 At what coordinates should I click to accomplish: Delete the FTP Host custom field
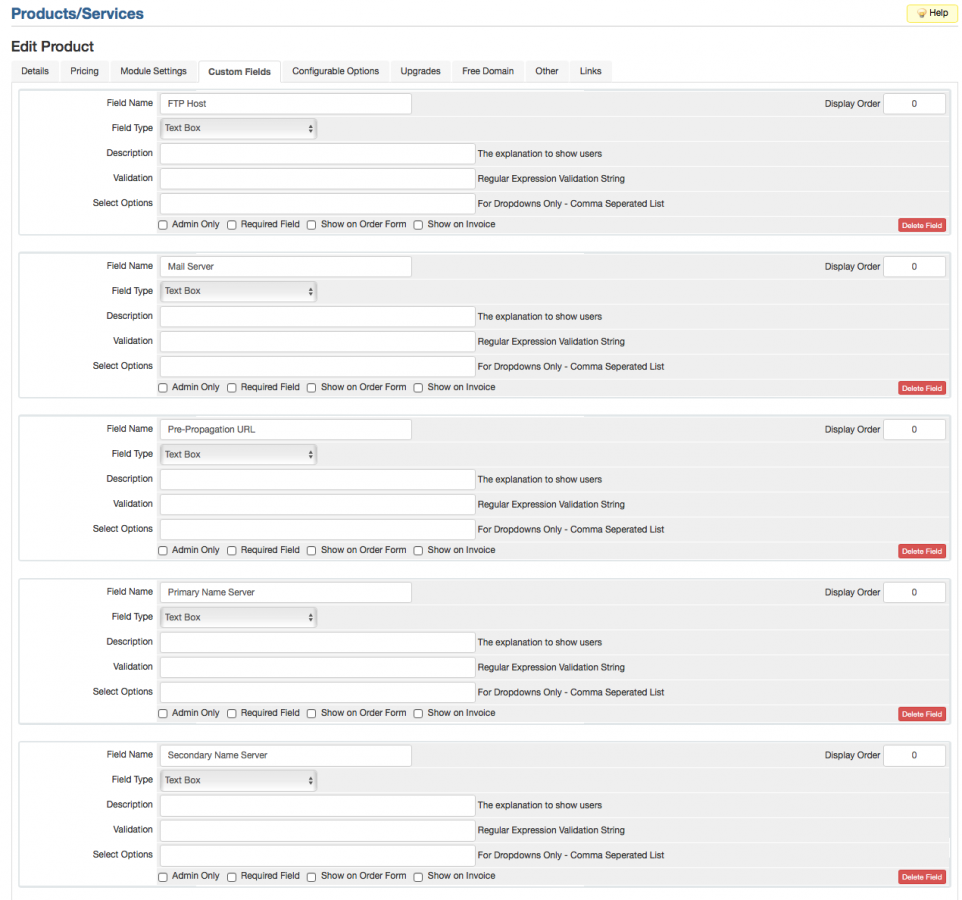pyautogui.click(x=921, y=226)
